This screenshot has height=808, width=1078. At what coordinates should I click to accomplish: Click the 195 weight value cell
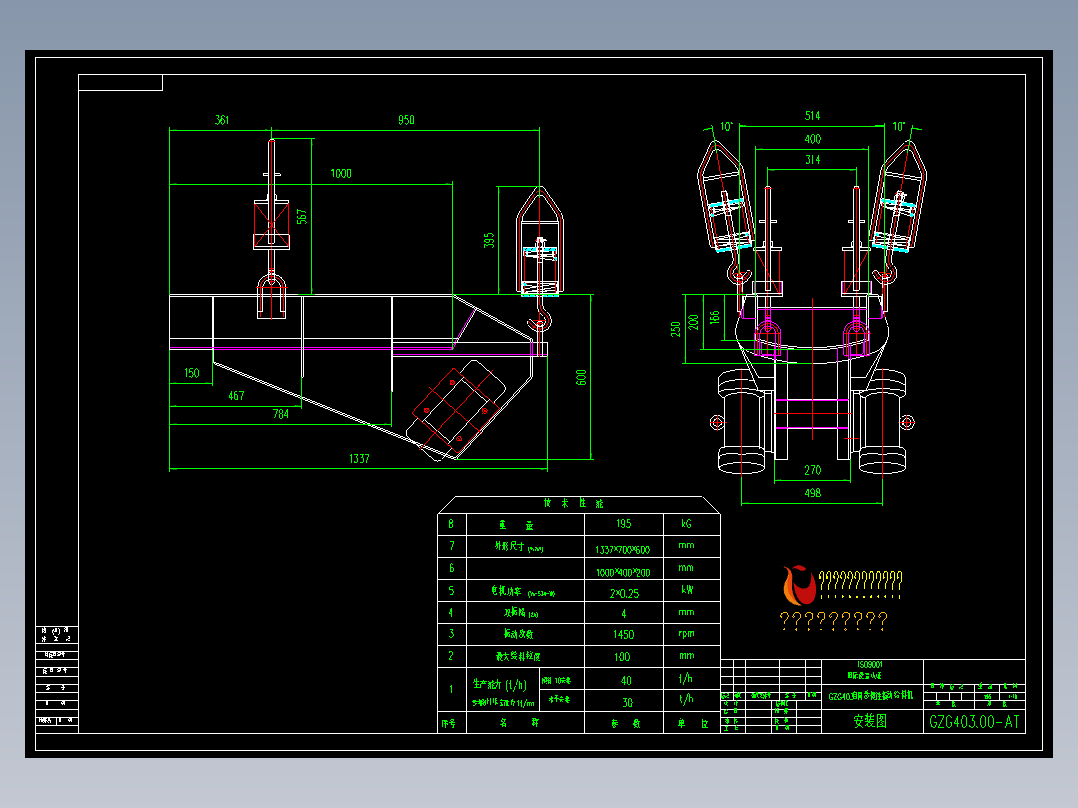624,524
